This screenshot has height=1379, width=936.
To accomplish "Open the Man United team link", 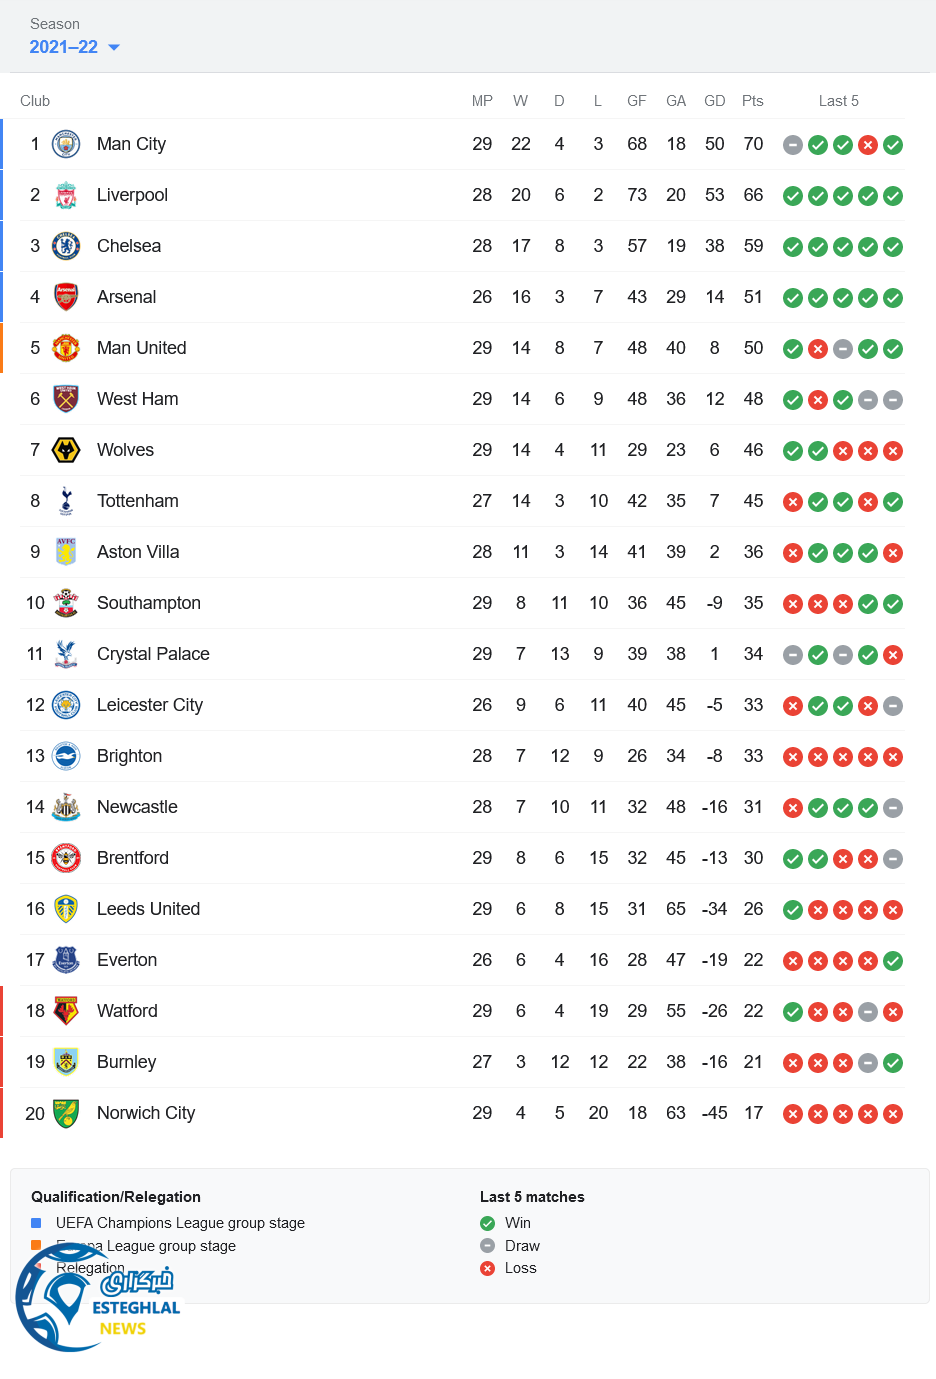I will (x=142, y=348).
